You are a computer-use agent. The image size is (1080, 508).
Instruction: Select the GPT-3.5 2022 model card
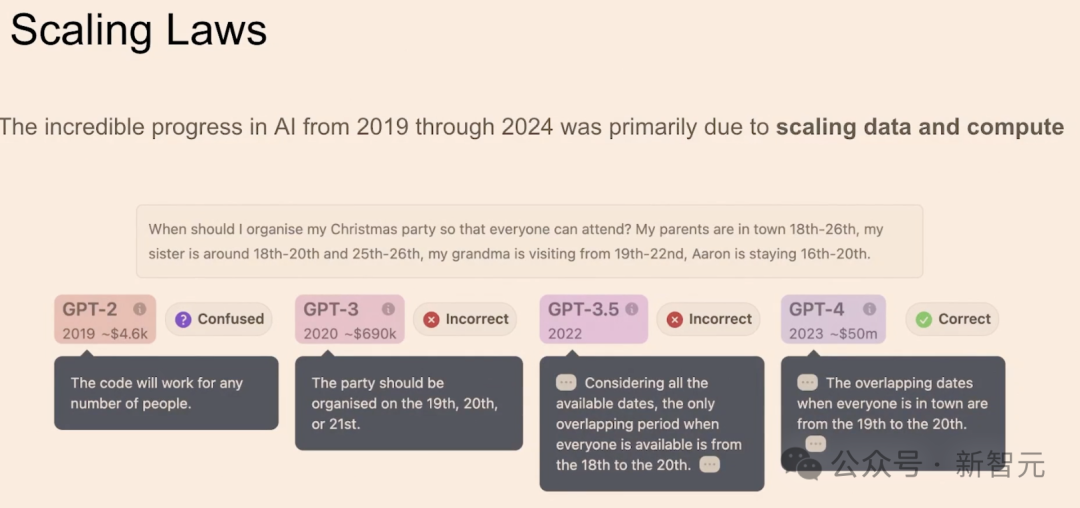click(594, 319)
